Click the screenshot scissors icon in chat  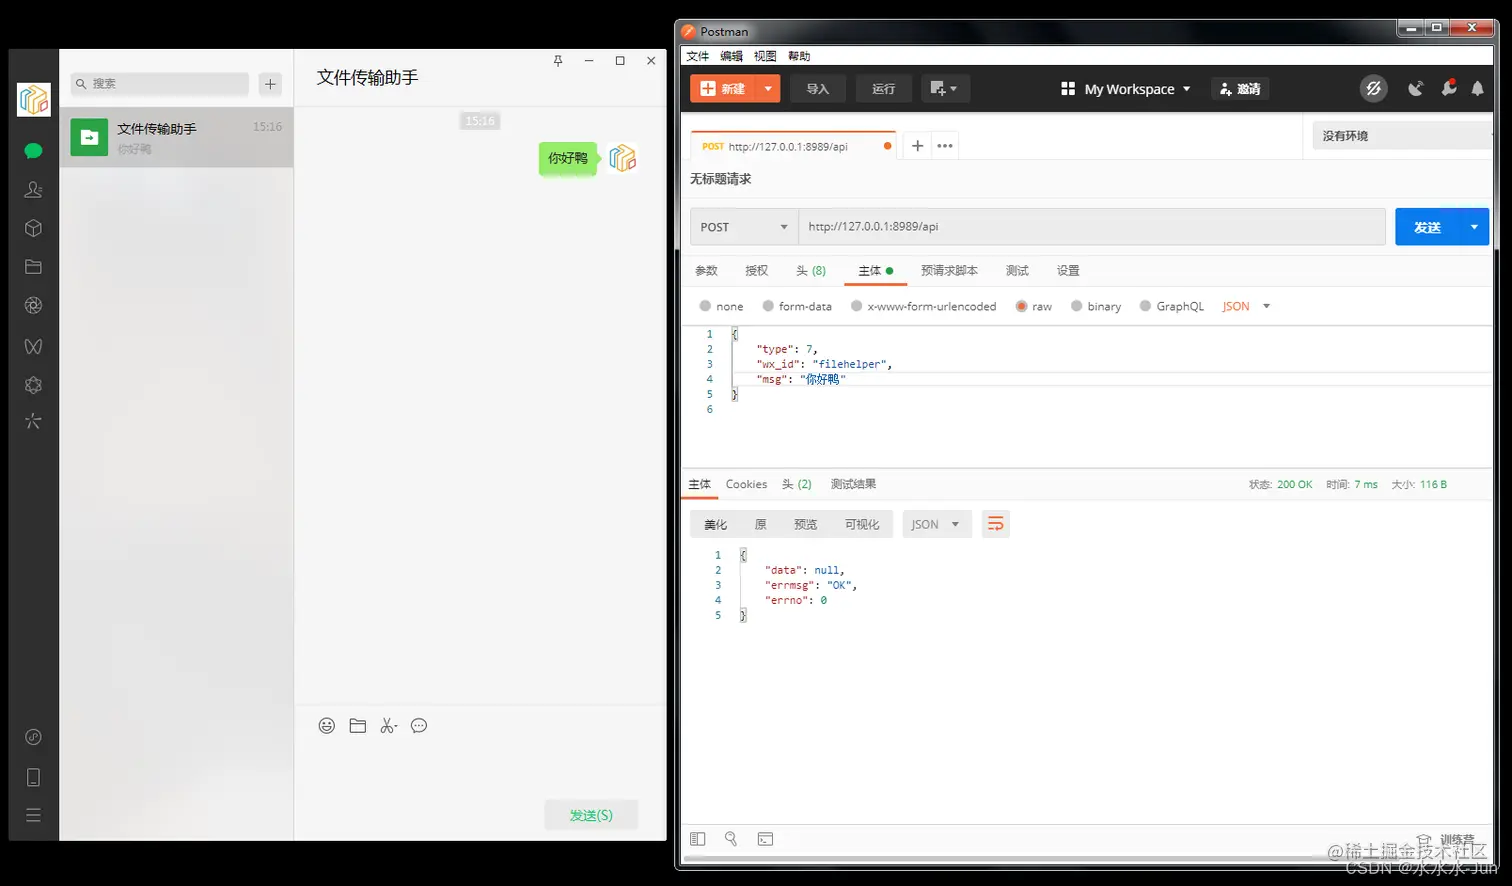click(x=388, y=726)
